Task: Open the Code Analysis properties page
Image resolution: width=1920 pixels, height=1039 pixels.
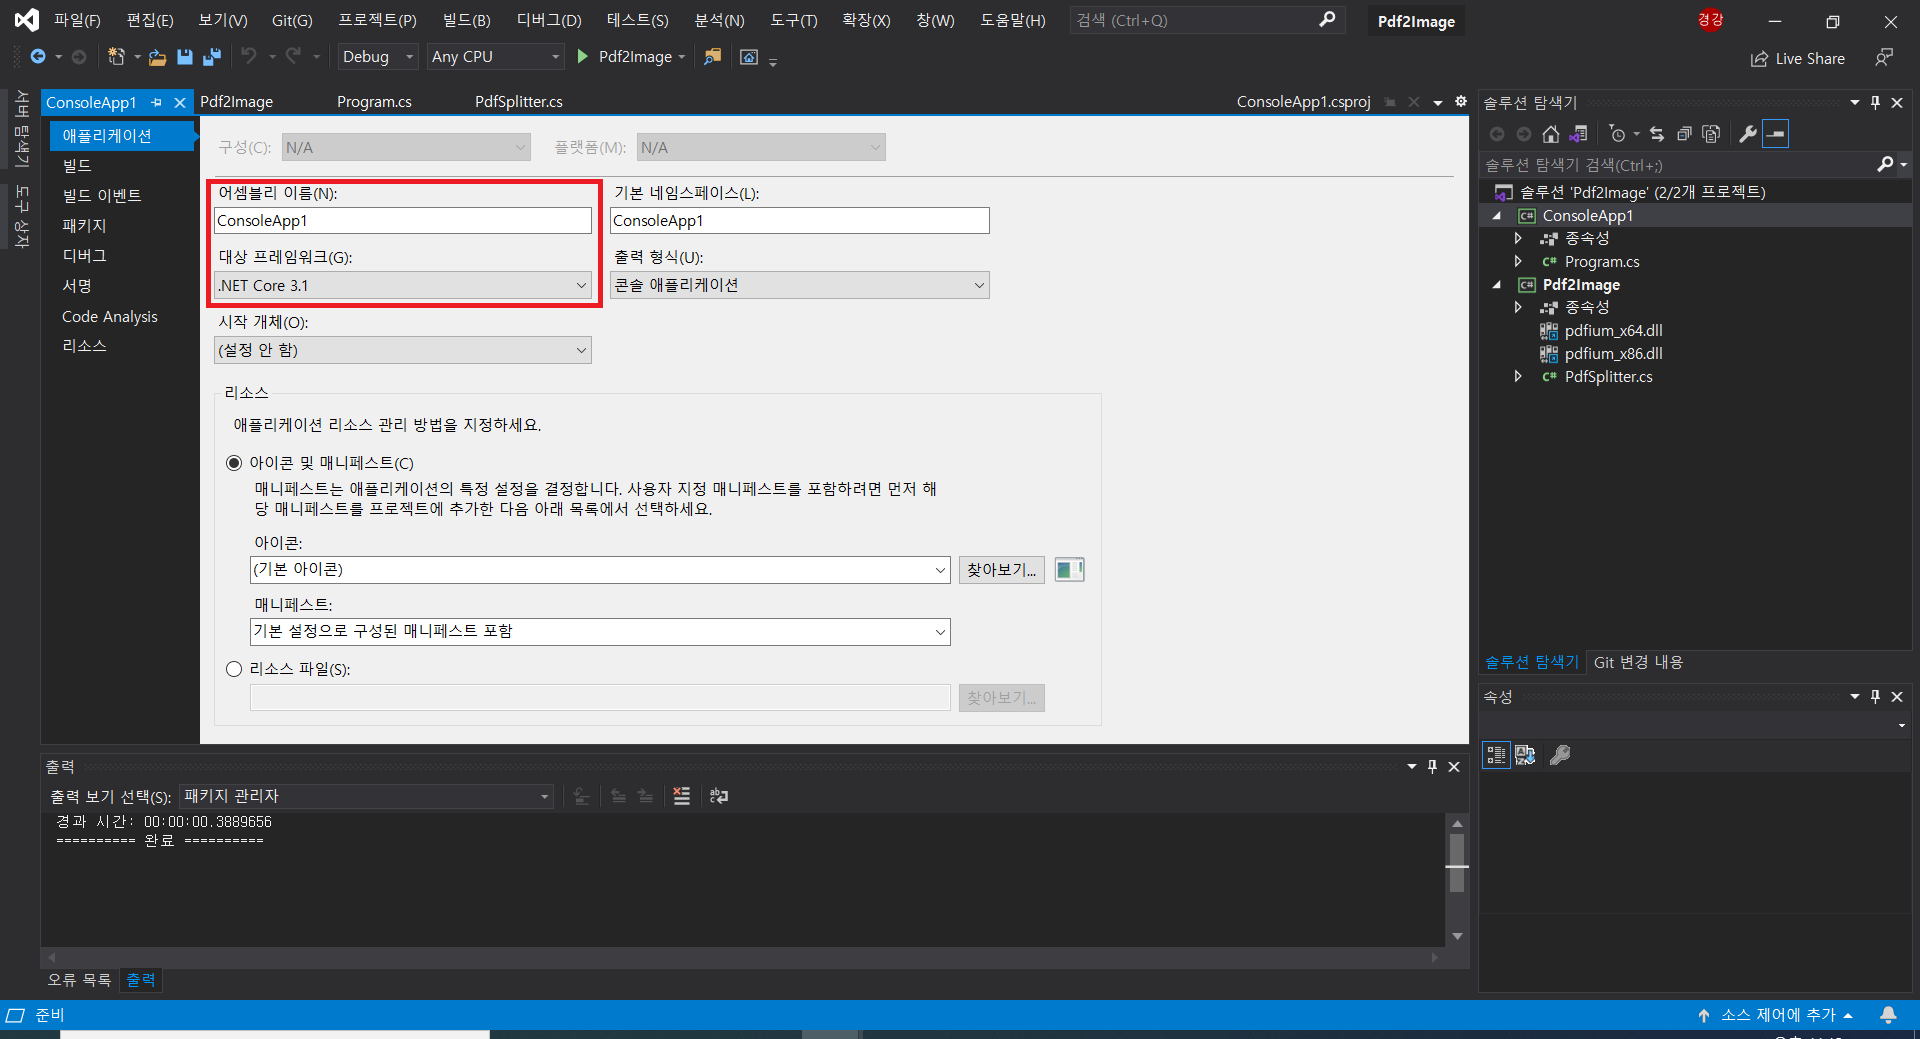Action: pos(110,317)
